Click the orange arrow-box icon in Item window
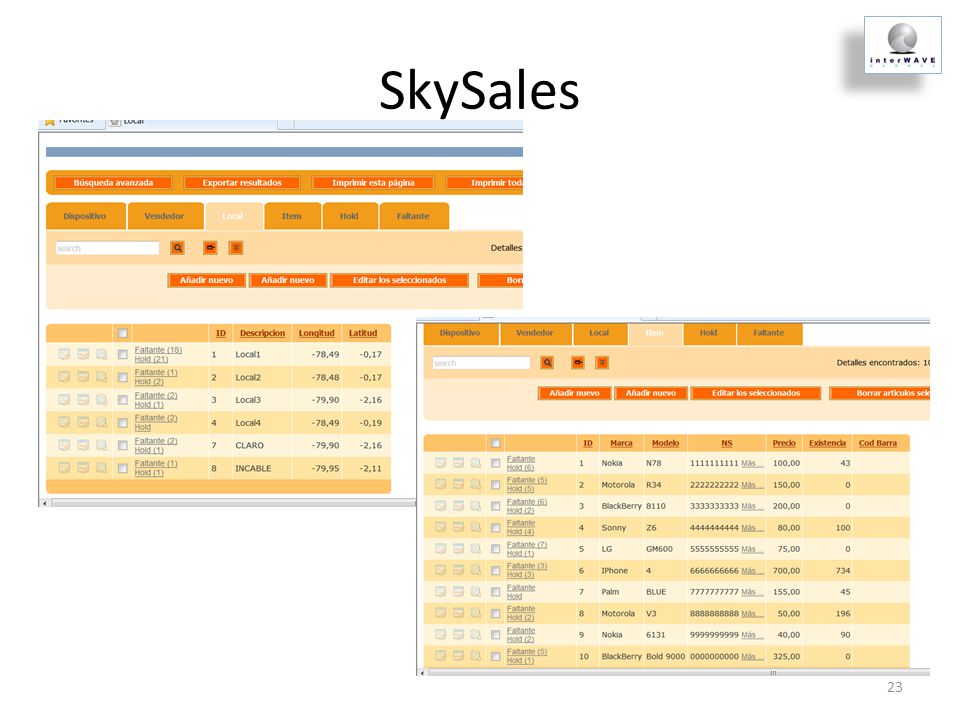 (577, 362)
